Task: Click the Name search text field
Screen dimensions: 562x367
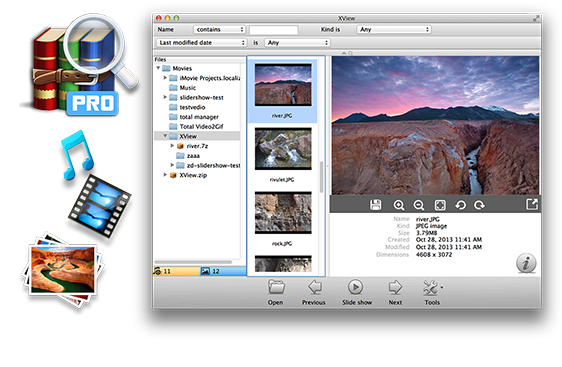Action: (274, 30)
